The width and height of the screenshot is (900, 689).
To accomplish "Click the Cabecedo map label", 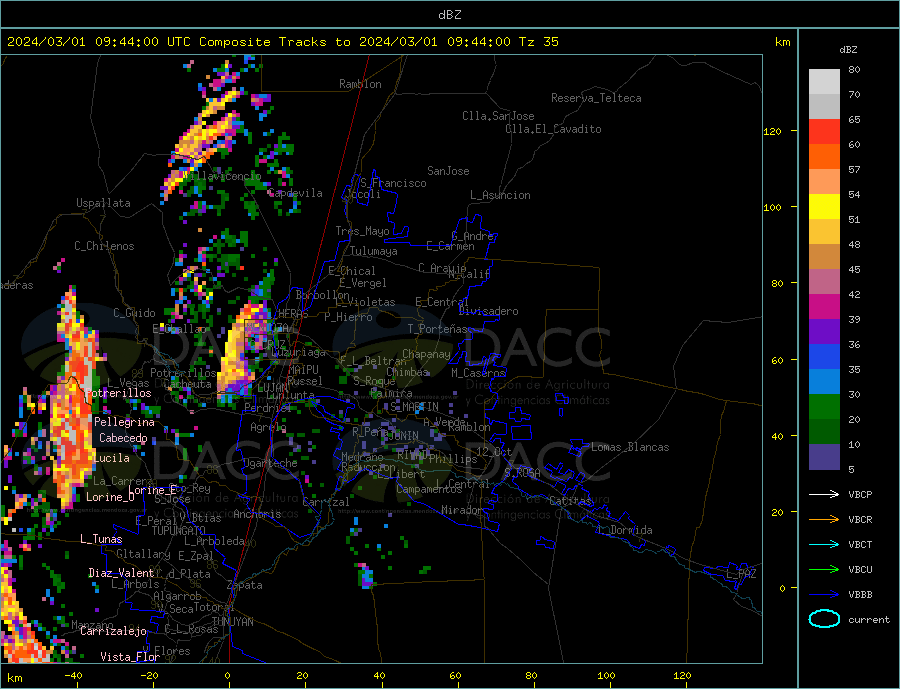I will pos(123,438).
